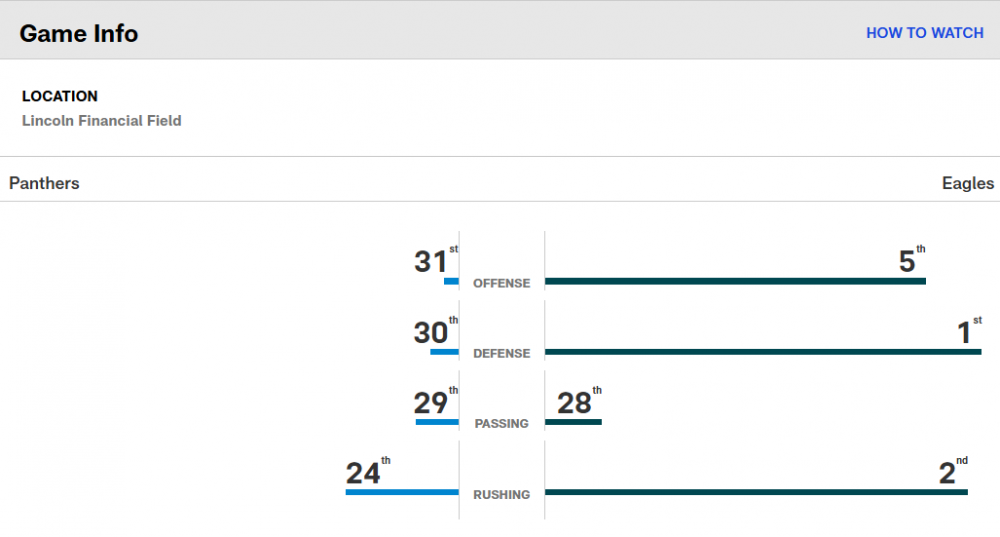This screenshot has height=537, width=1000.
Task: Click the Eagles 28th passing rank
Action: [575, 402]
